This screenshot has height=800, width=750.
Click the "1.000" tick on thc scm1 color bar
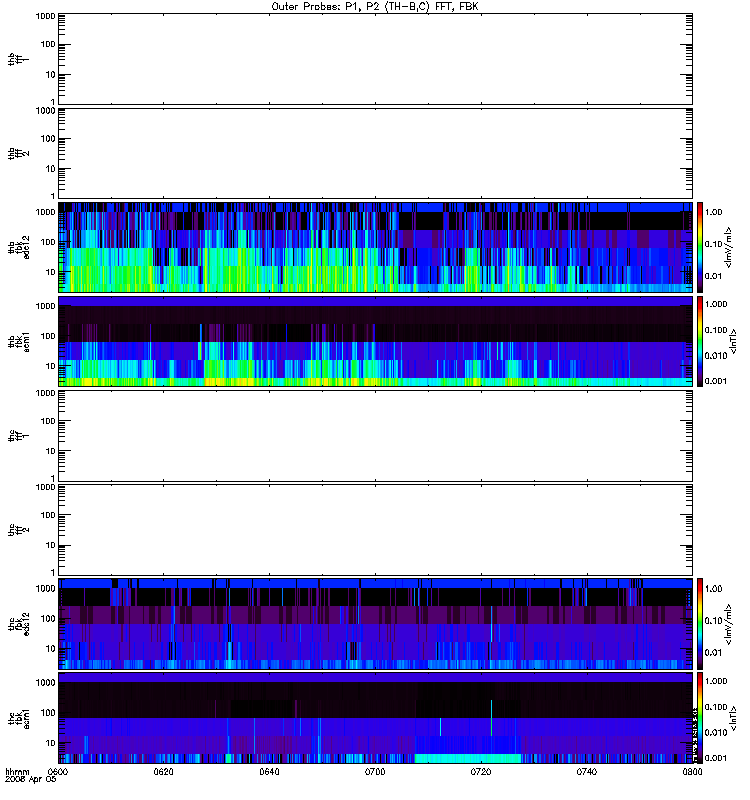pos(716,681)
